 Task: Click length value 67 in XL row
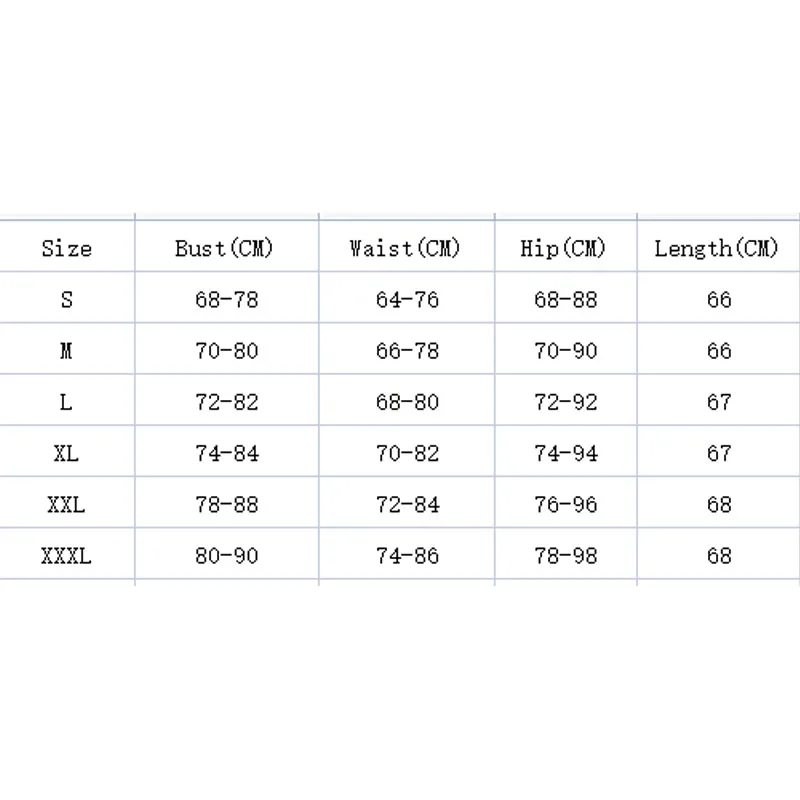pyautogui.click(x=719, y=453)
